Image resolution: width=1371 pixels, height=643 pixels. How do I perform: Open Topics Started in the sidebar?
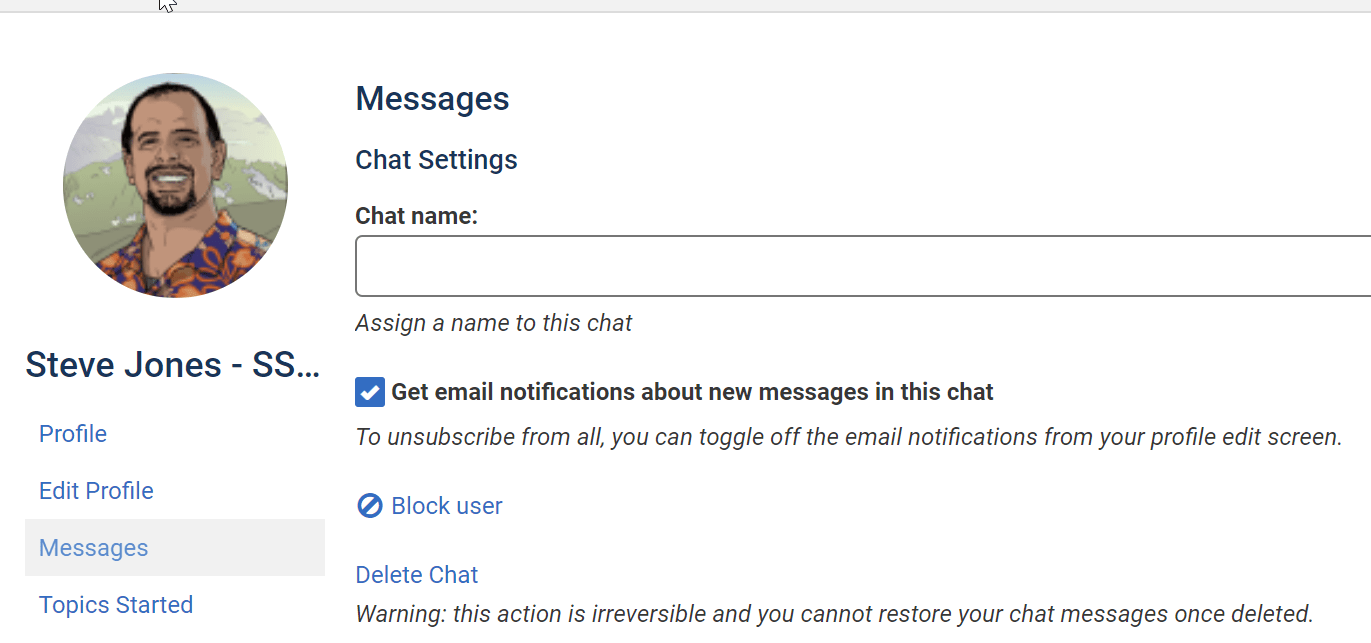pyautogui.click(x=116, y=605)
